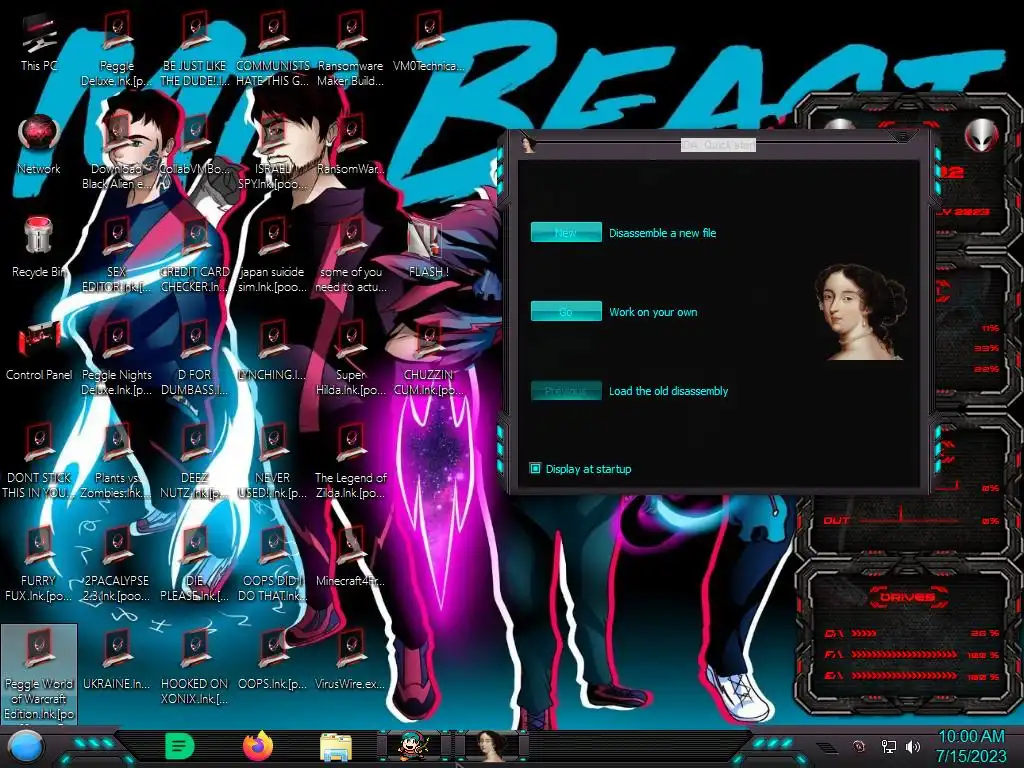Screen dimensions: 1024x768
Task: Select the Ransomware Maker Builder icon
Action: 351,50
